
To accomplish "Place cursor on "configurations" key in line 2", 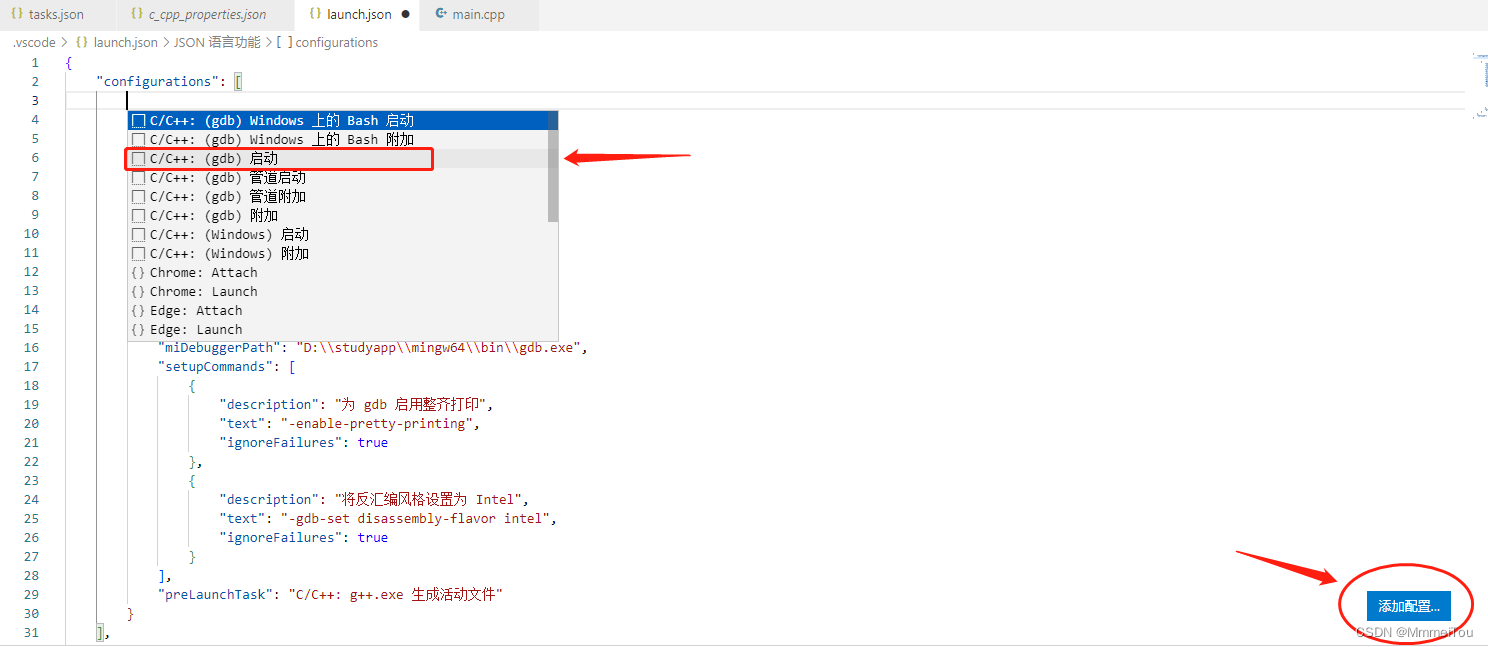I will pyautogui.click(x=158, y=82).
